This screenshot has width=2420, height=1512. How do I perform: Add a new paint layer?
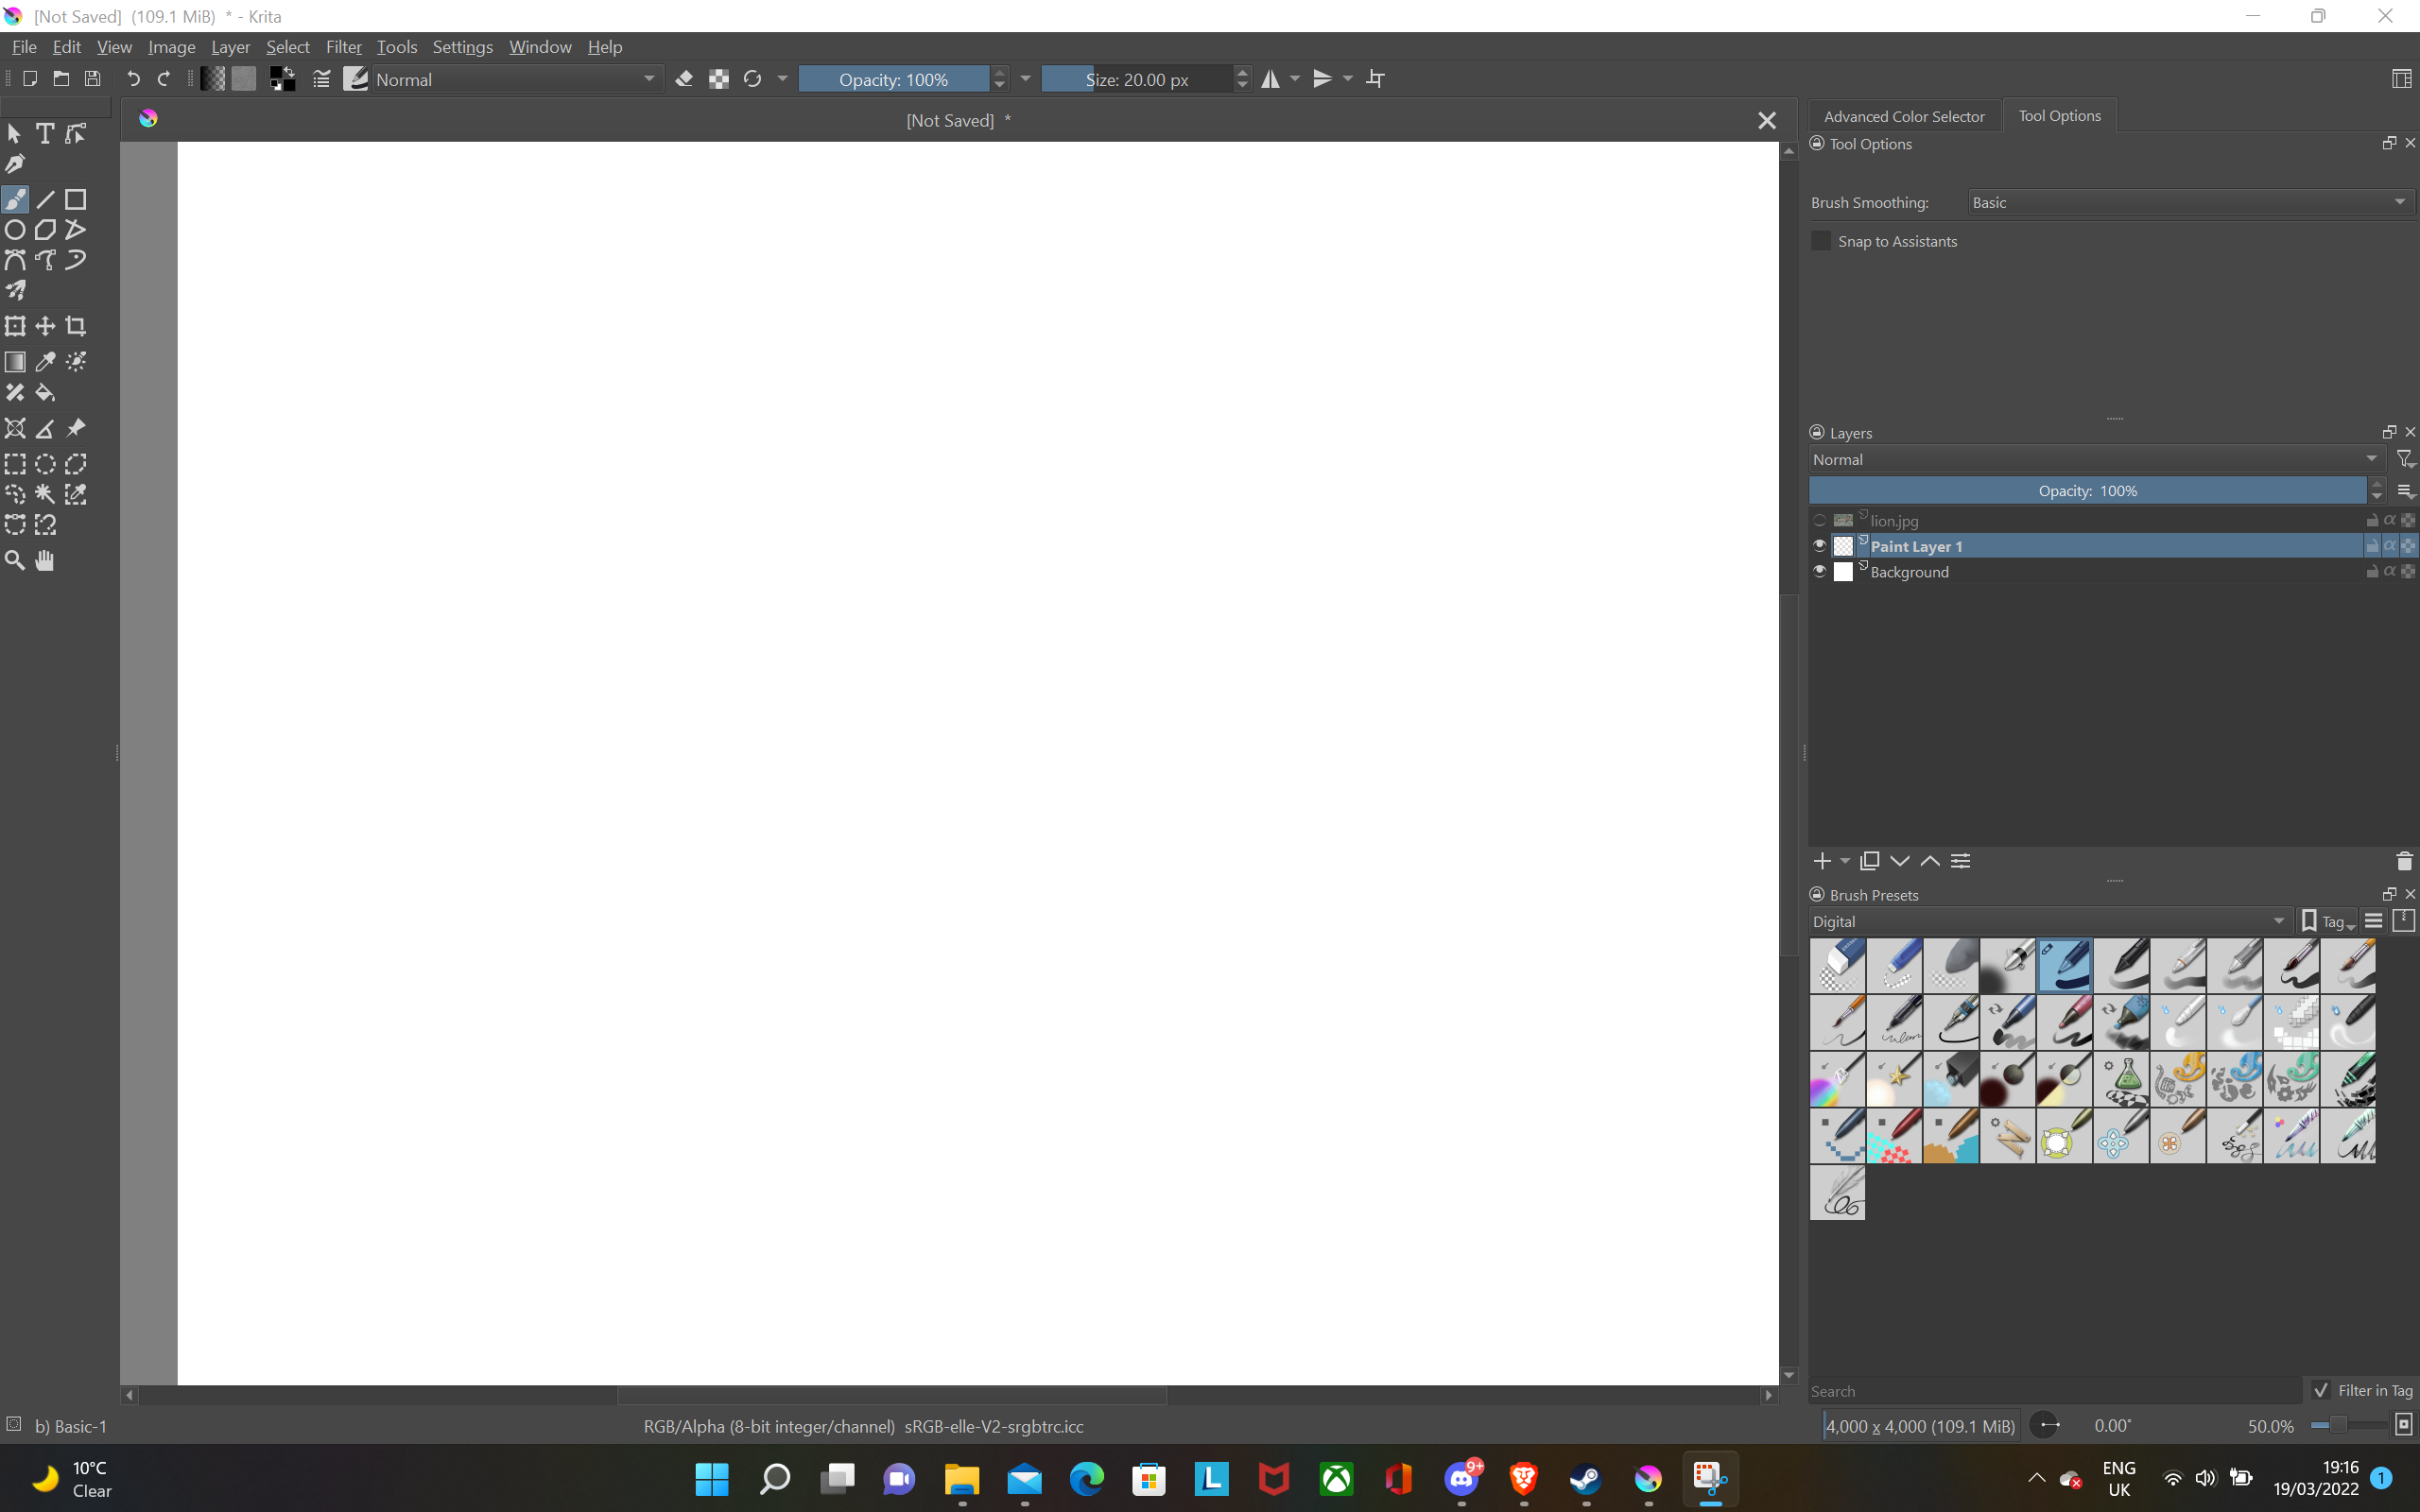coord(1821,860)
